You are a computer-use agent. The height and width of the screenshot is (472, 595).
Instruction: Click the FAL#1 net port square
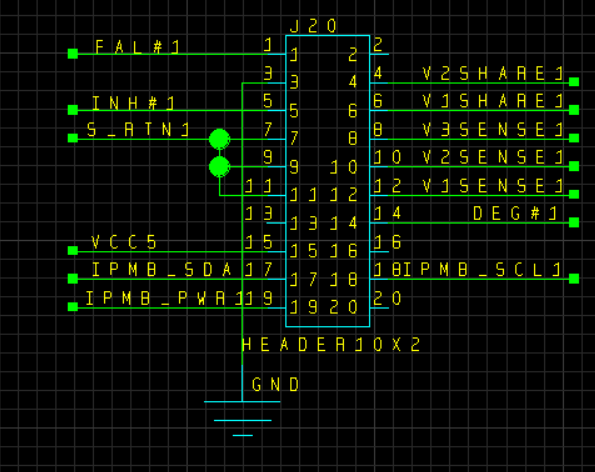pyautogui.click(x=73, y=54)
